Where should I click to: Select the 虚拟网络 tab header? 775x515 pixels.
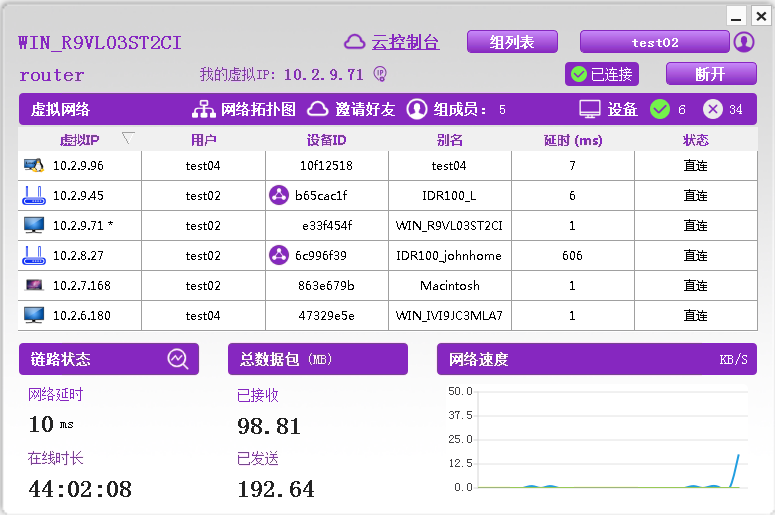click(x=60, y=109)
